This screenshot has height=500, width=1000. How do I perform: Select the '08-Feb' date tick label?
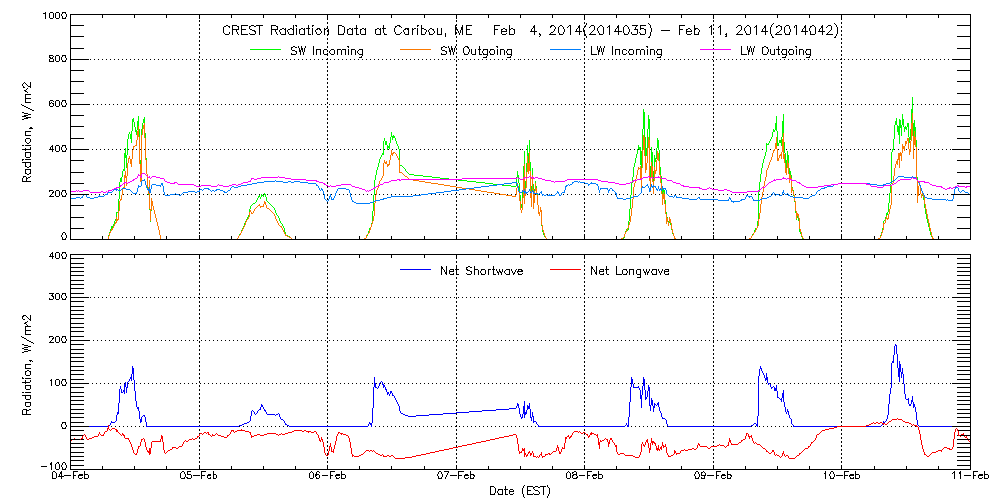(x=584, y=477)
